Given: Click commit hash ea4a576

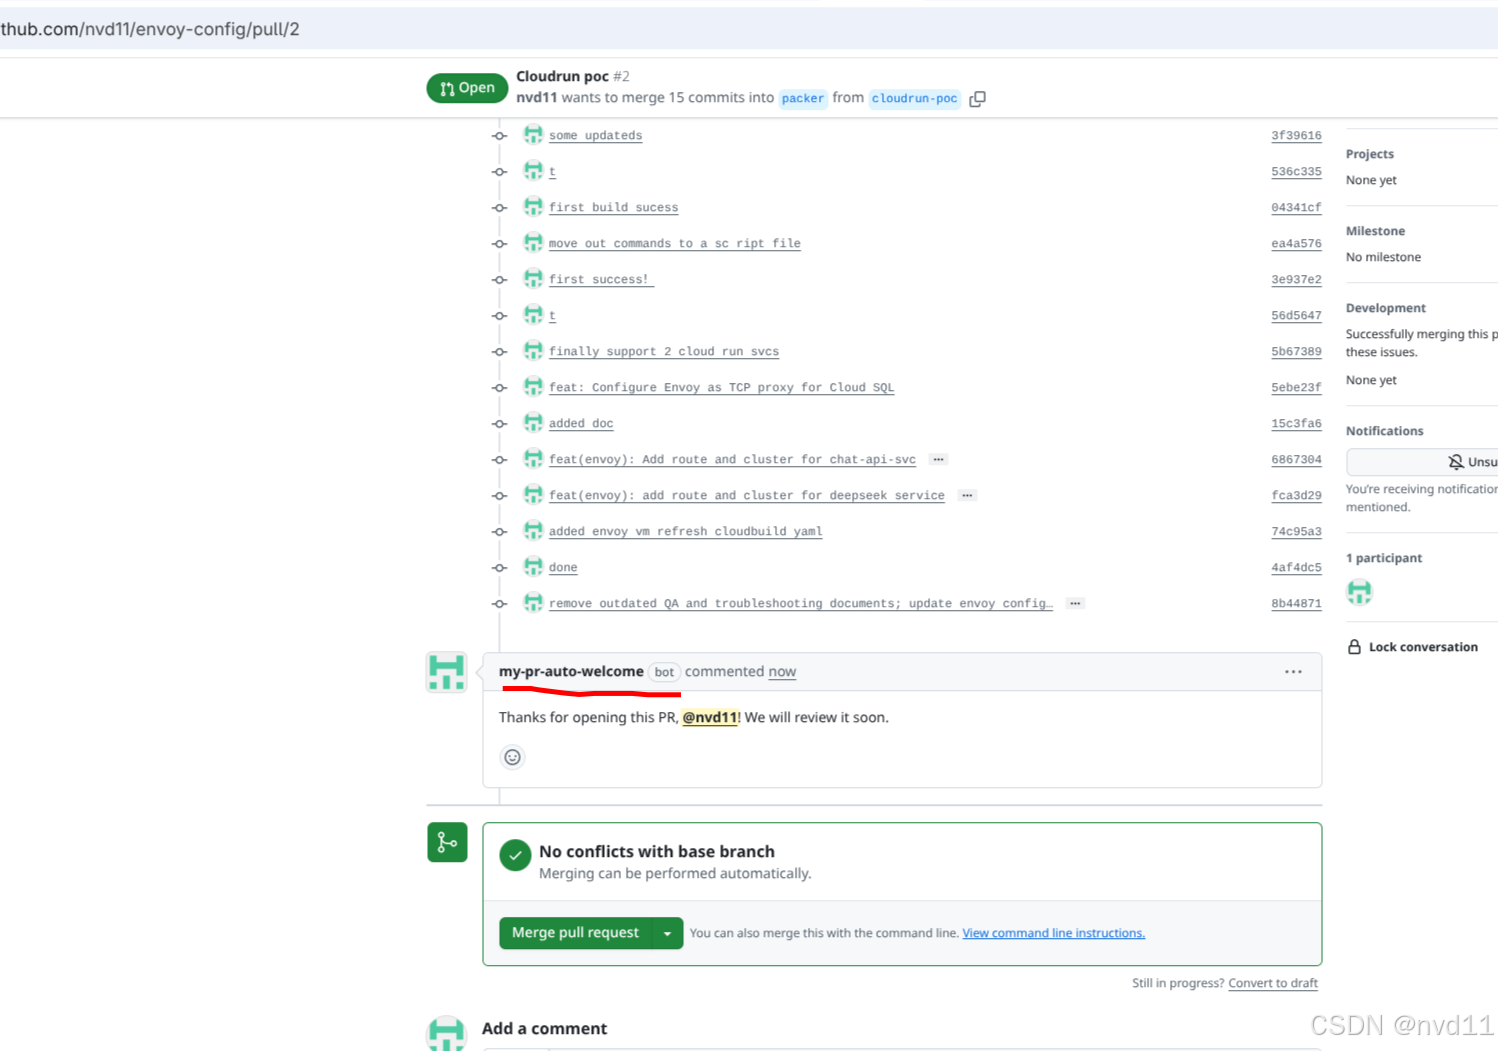Looking at the screenshot, I should tap(1296, 244).
